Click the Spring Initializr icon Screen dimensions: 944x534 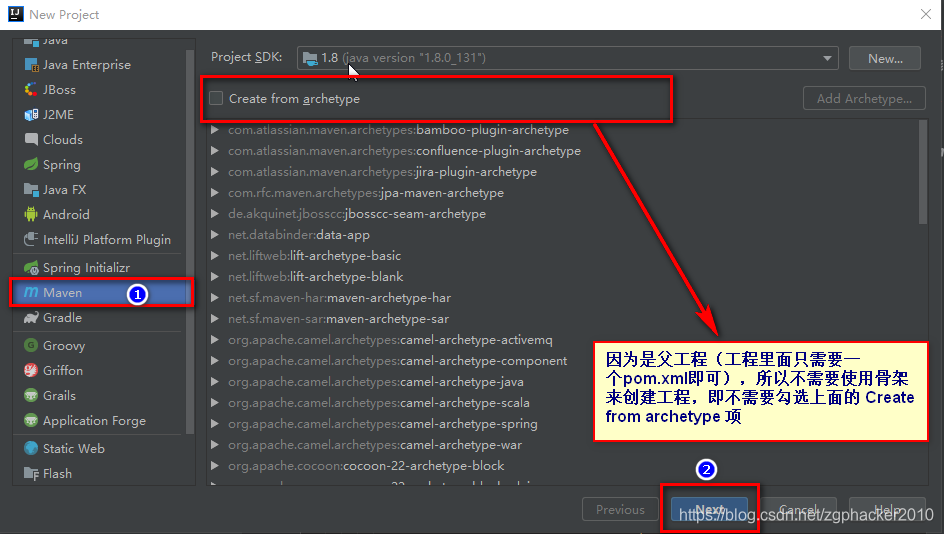click(31, 267)
